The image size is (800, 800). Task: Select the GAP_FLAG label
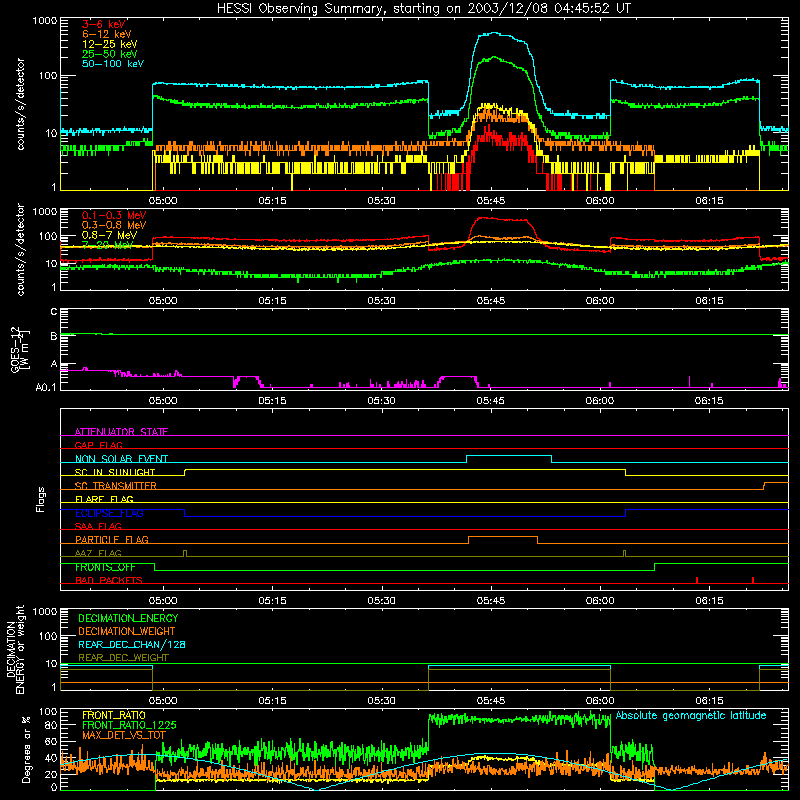click(98, 445)
